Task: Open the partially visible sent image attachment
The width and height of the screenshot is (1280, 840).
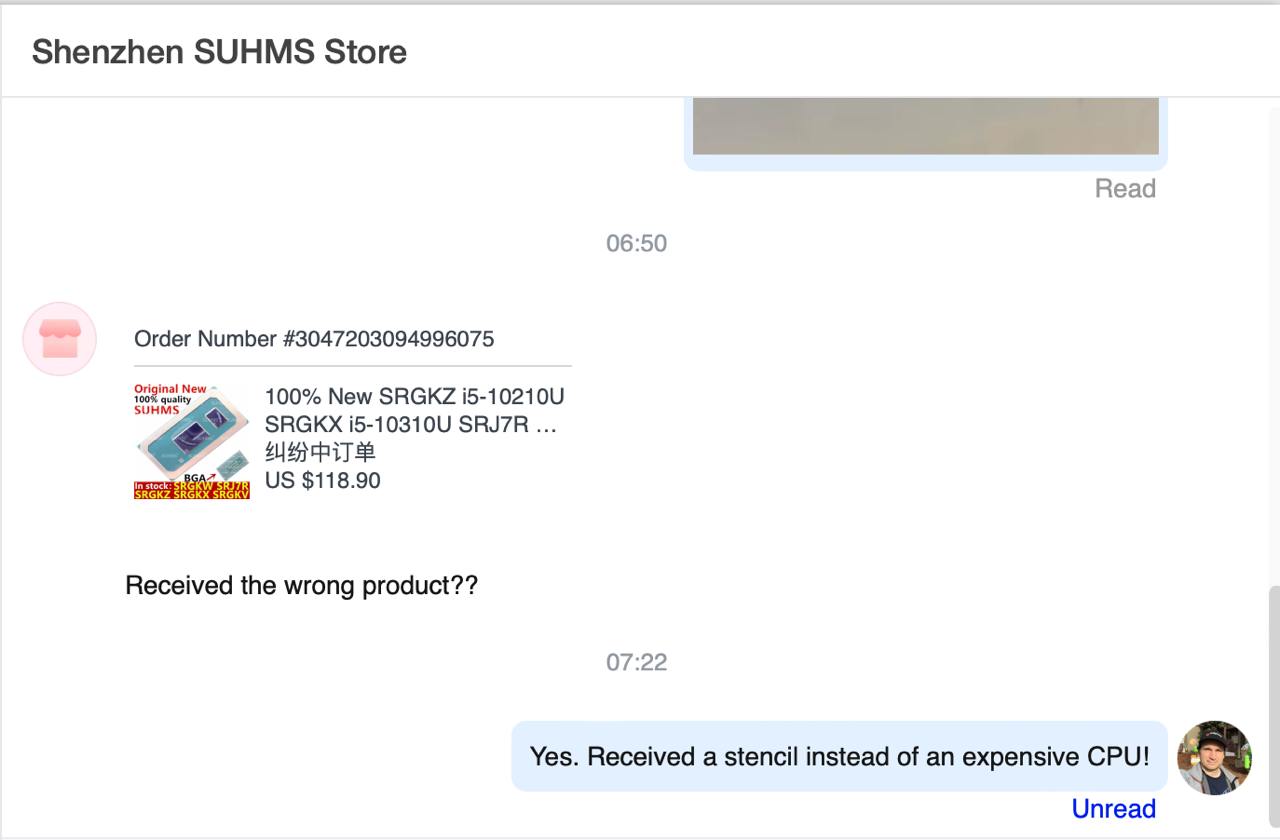Action: point(926,127)
